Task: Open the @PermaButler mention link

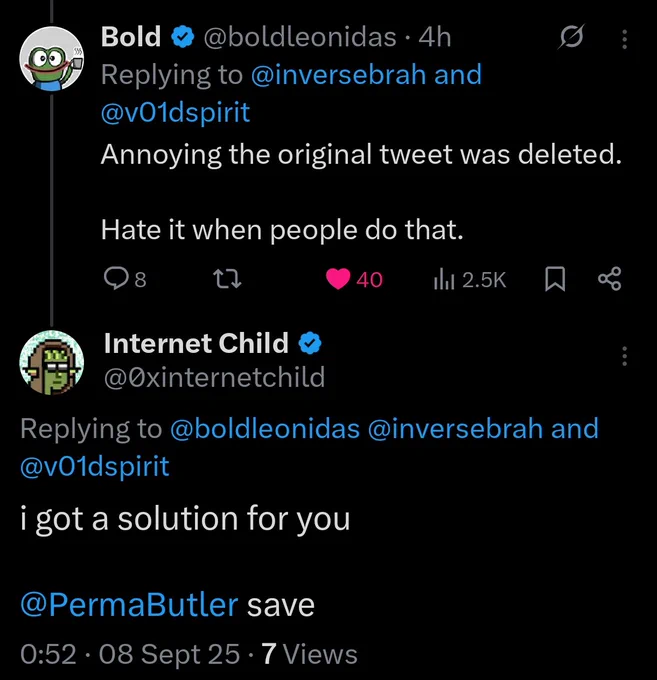Action: (x=129, y=605)
